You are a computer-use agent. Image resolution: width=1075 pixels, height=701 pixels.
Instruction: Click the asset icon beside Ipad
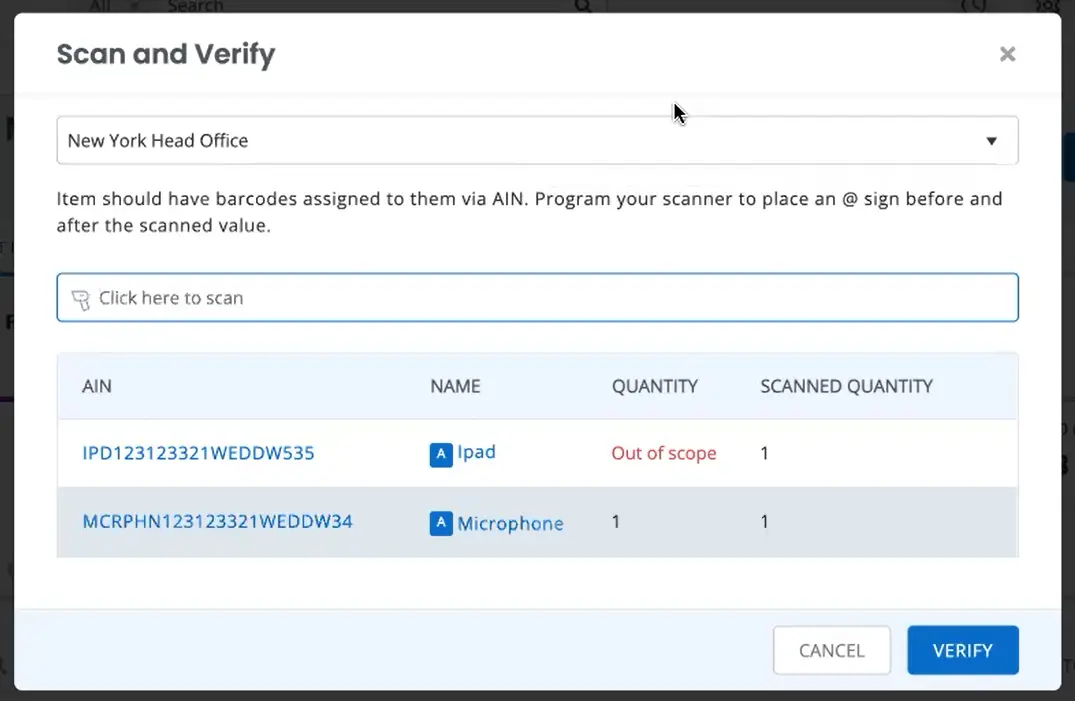pyautogui.click(x=440, y=454)
